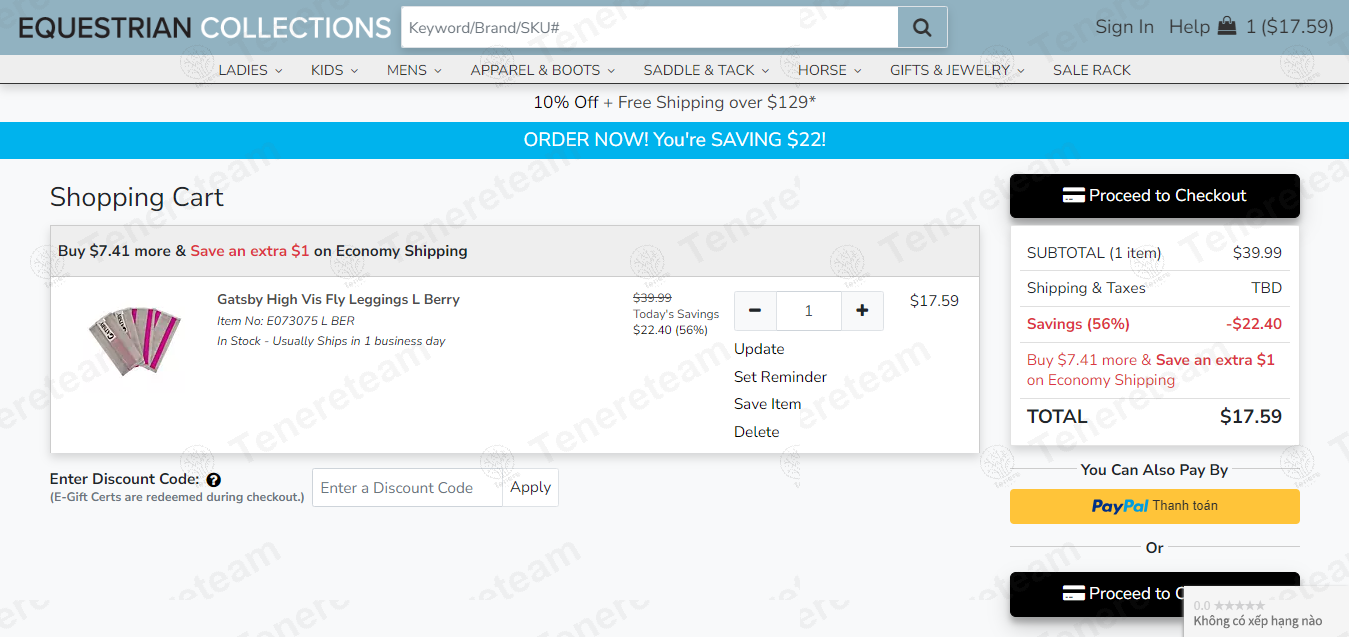Expand the Kids category dropdown

point(334,70)
